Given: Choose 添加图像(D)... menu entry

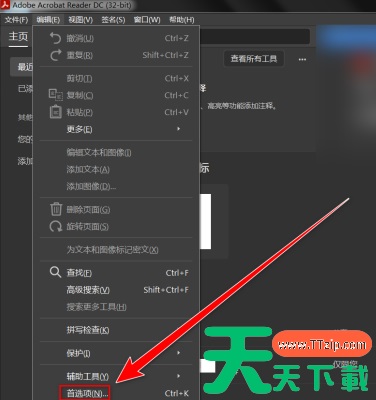Looking at the screenshot, I should [x=116, y=186].
